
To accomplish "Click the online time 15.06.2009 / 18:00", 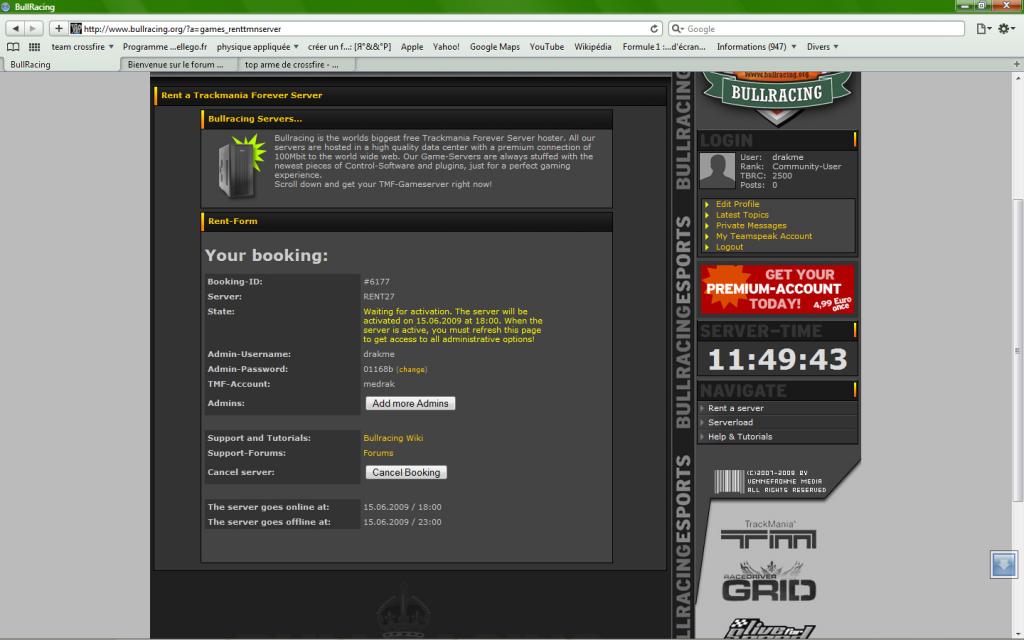I will point(402,507).
